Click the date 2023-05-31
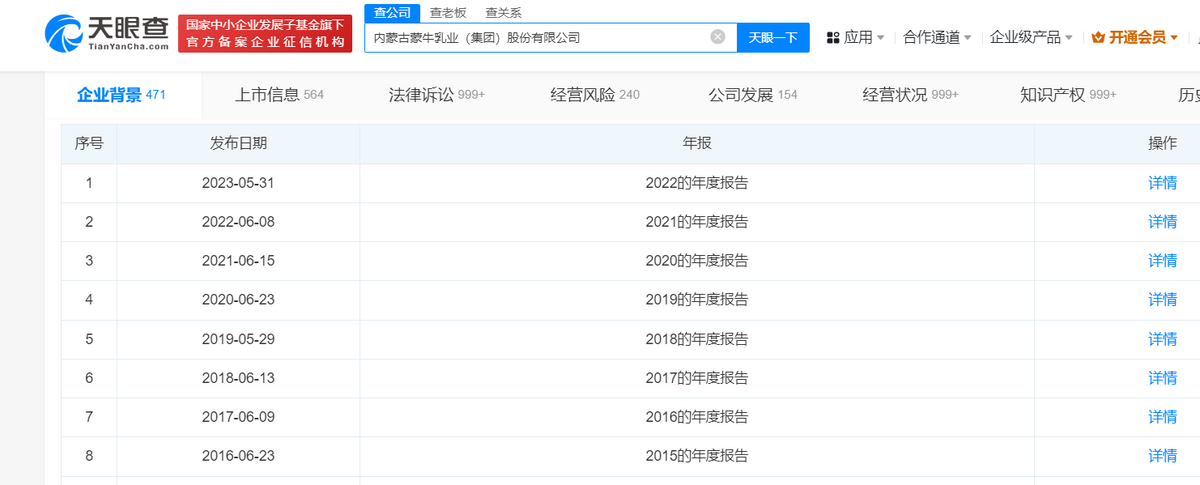1200x485 pixels. tap(238, 183)
